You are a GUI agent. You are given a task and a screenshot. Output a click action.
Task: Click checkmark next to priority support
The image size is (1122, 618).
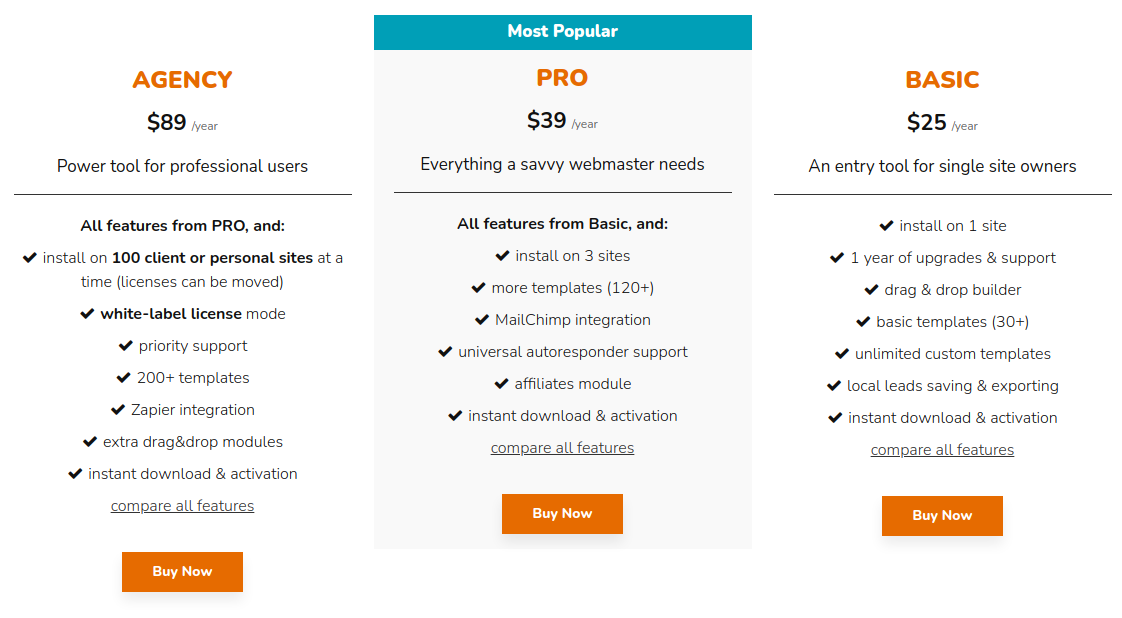(125, 345)
